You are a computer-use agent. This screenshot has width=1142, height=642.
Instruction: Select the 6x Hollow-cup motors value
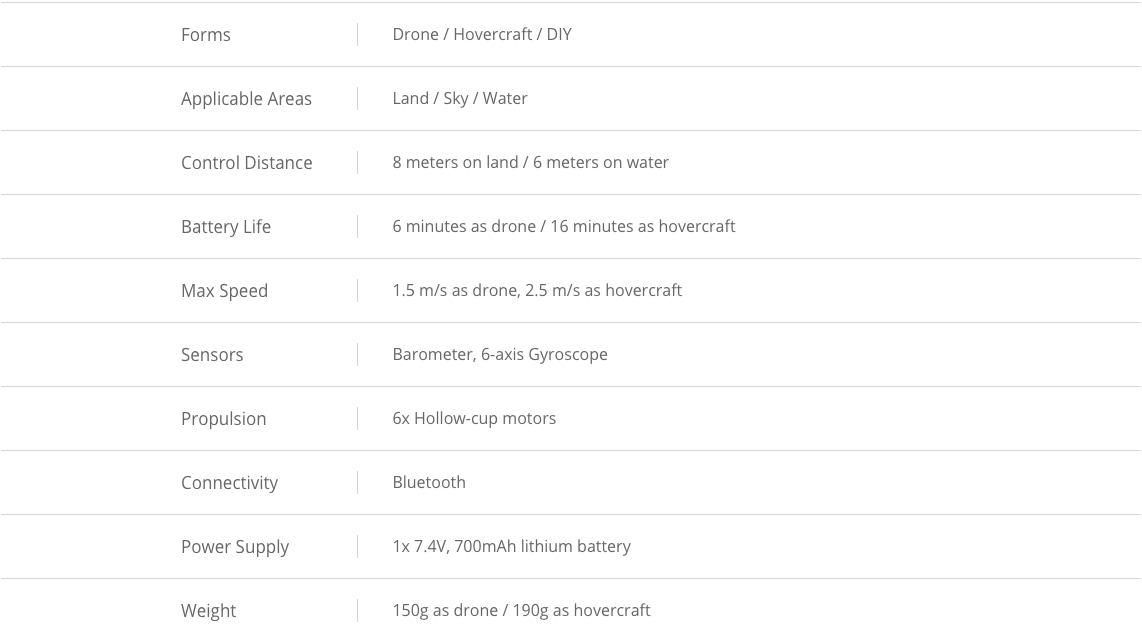(x=474, y=418)
